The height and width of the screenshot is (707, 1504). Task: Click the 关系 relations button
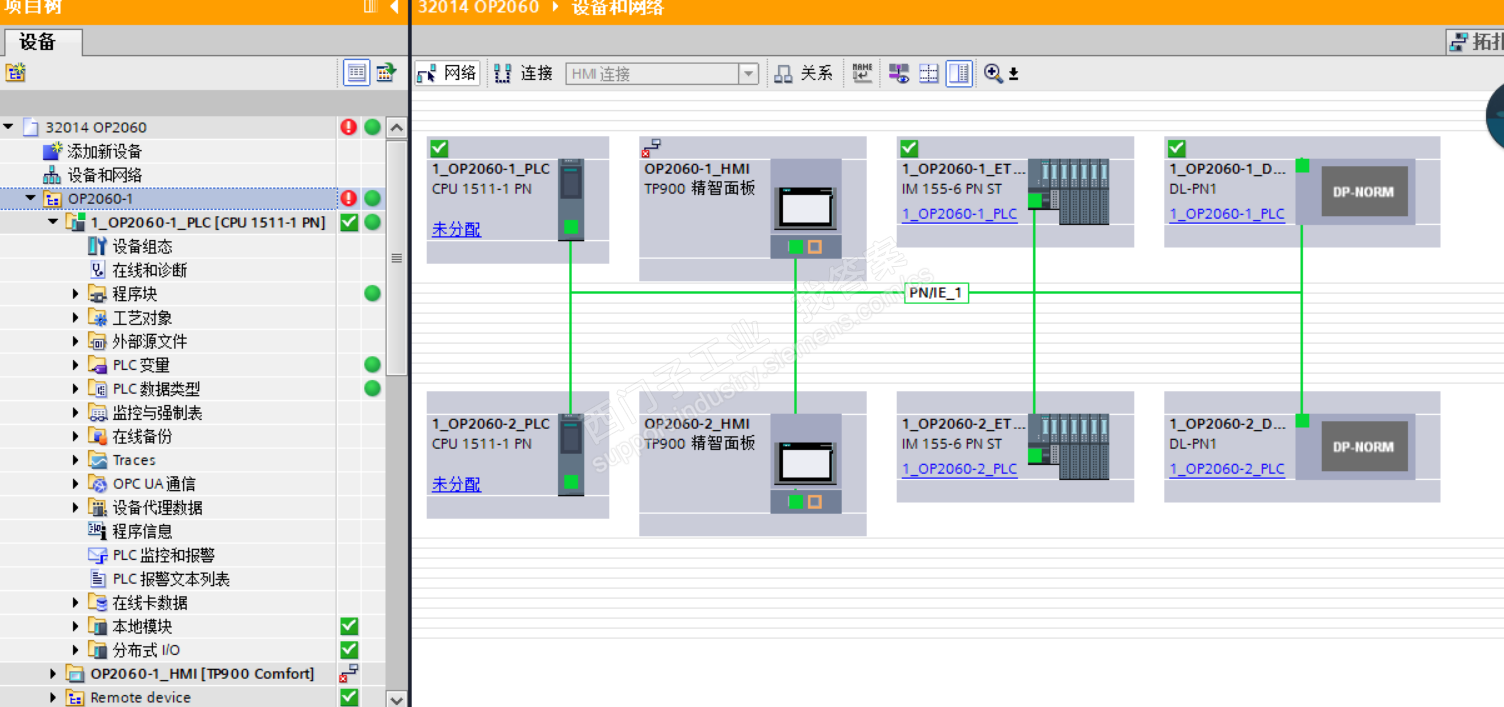(803, 73)
